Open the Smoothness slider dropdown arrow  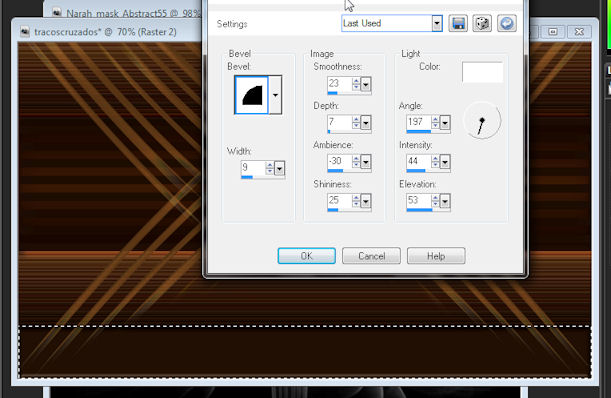[366, 84]
